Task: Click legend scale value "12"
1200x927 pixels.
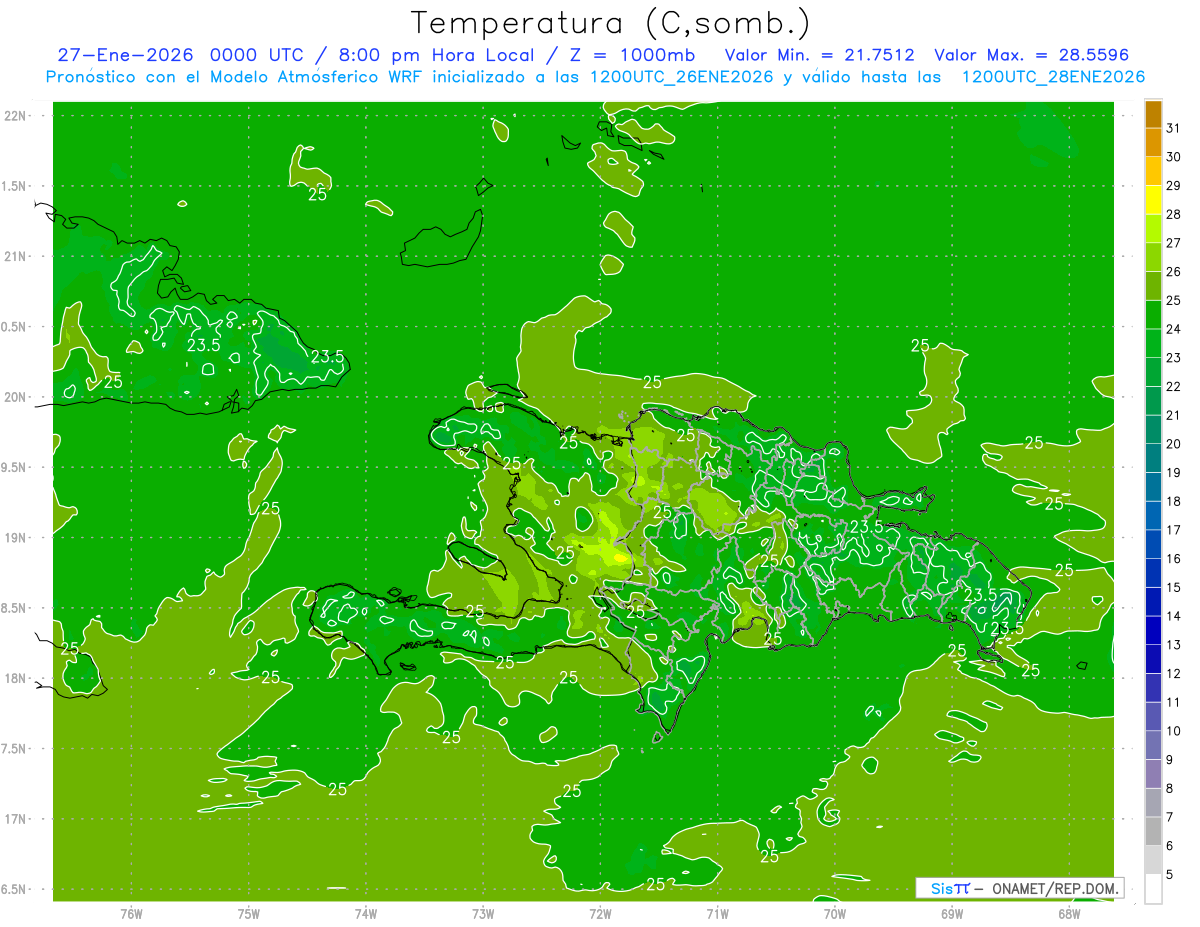Action: (1174, 674)
